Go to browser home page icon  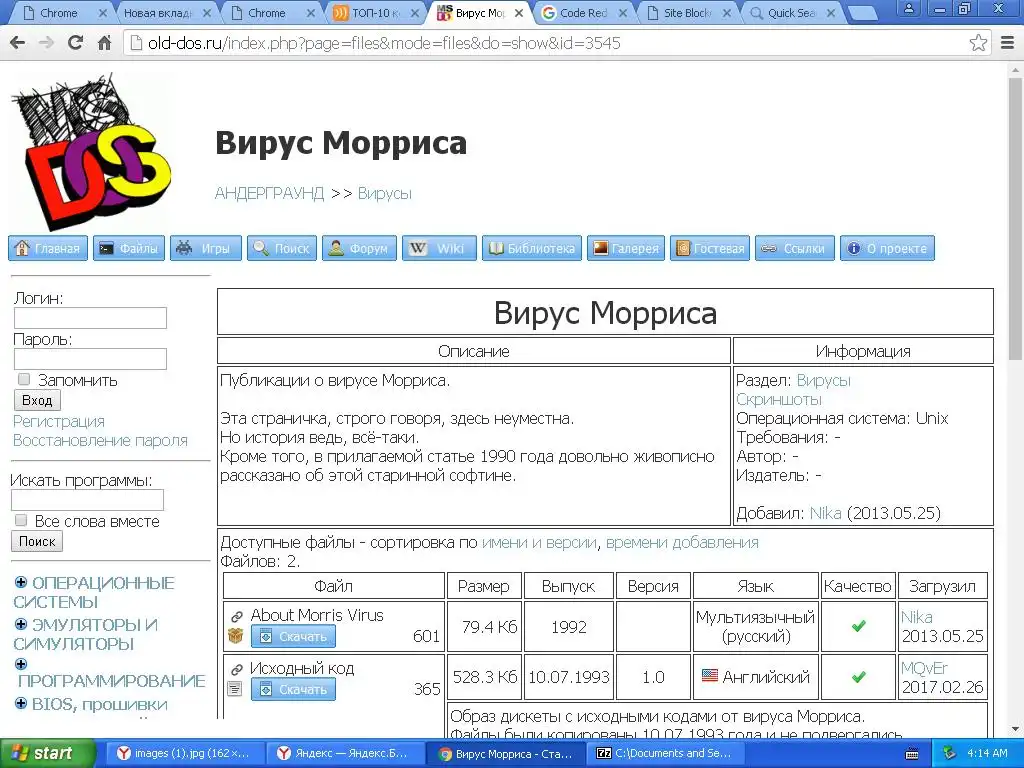pyautogui.click(x=104, y=43)
